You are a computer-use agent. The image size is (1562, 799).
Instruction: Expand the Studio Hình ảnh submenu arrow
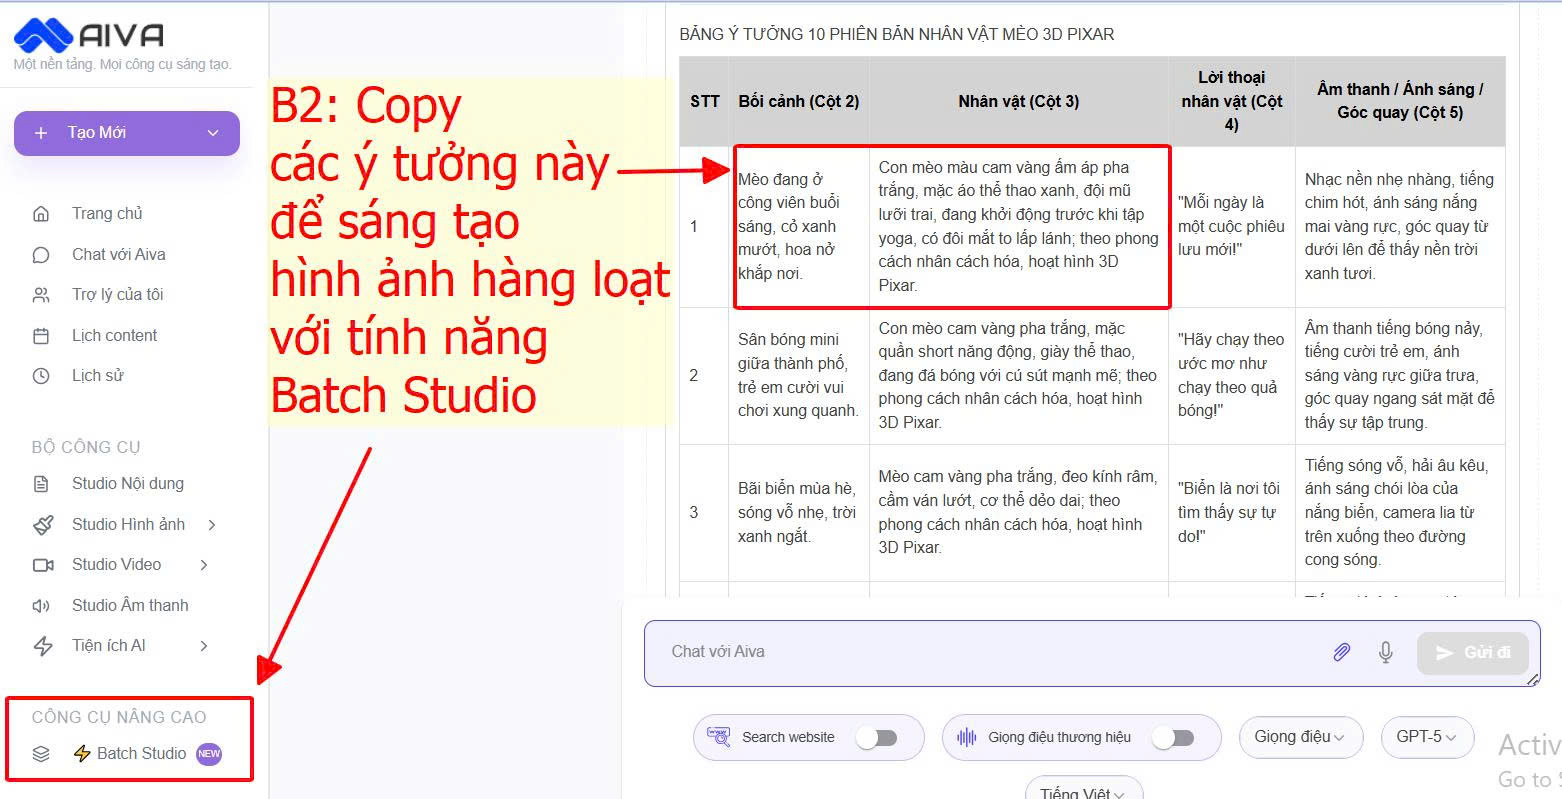click(212, 525)
